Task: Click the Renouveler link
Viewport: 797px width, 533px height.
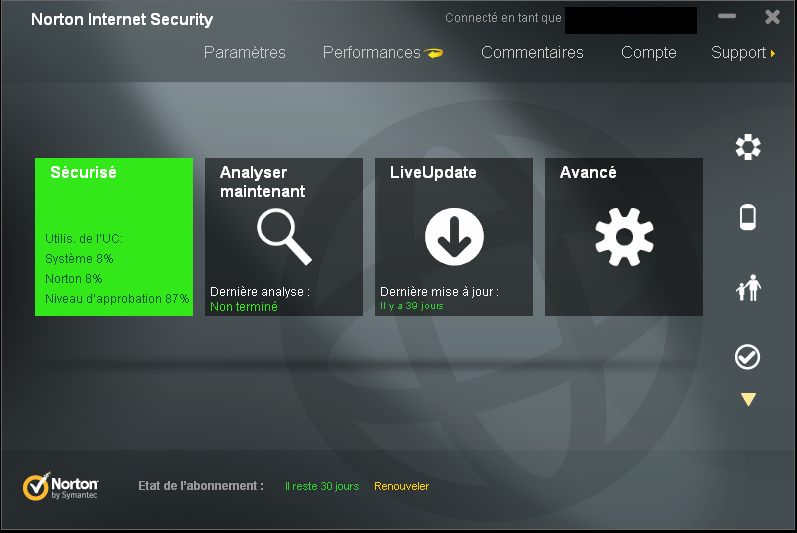Action: pos(402,486)
